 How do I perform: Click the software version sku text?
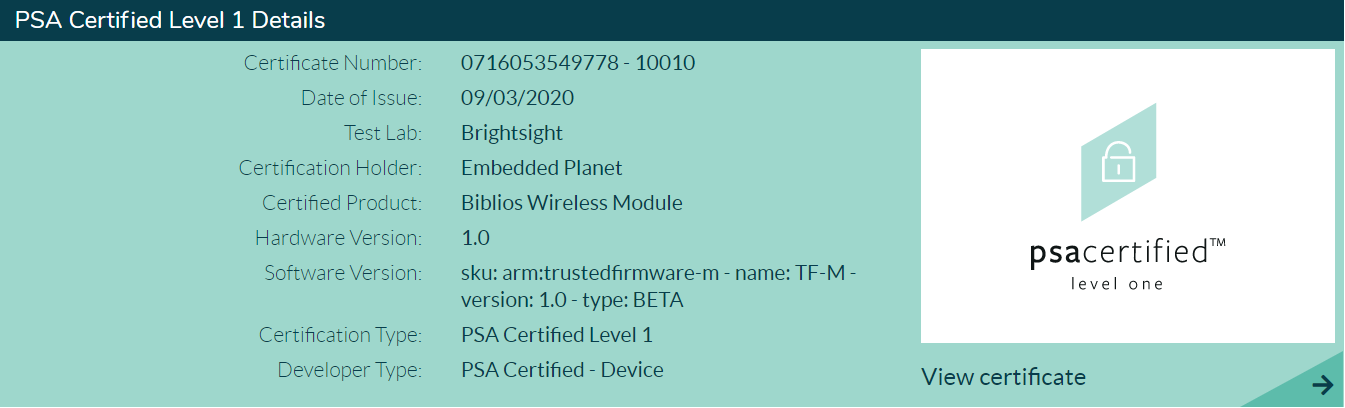point(659,286)
